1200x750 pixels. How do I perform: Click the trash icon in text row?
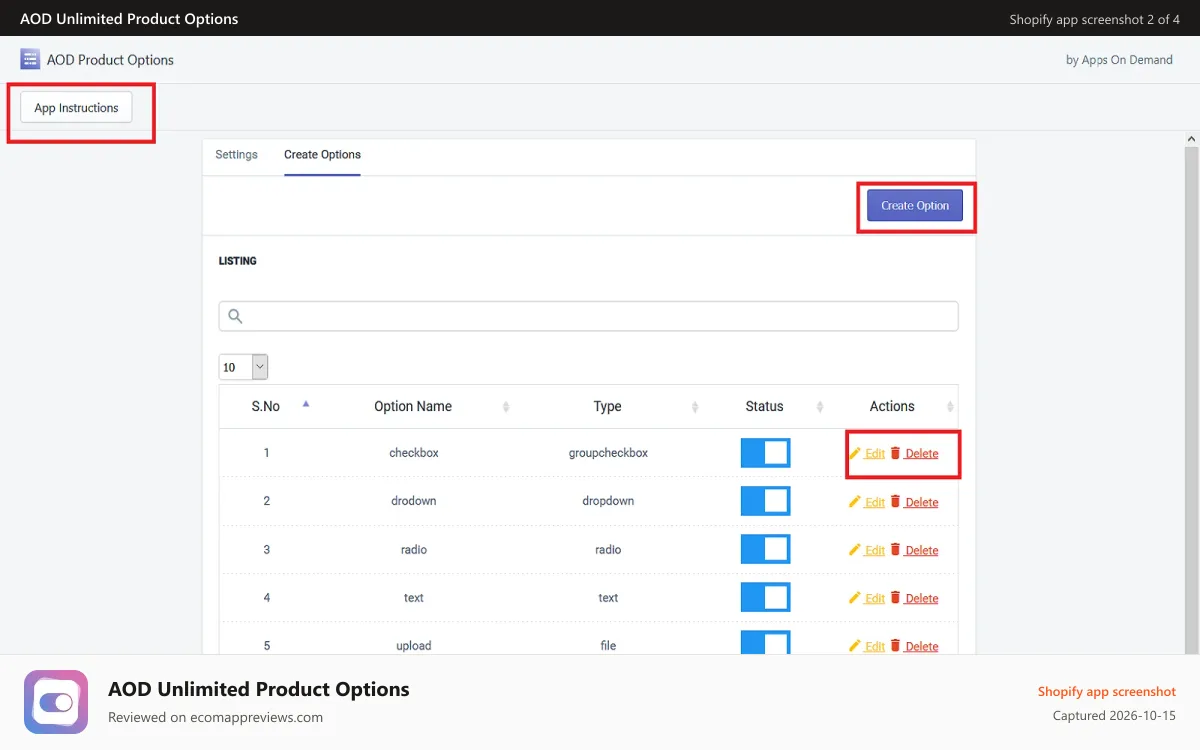[x=895, y=597]
